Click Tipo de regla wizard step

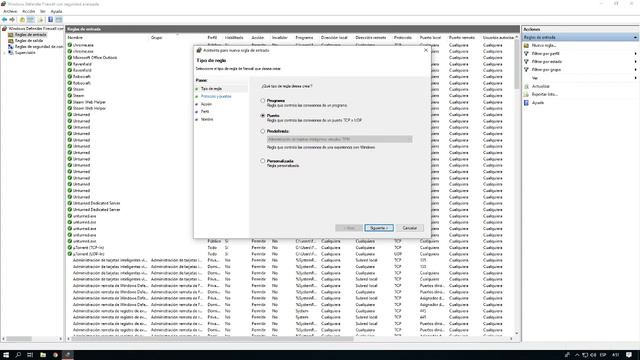[x=211, y=89]
